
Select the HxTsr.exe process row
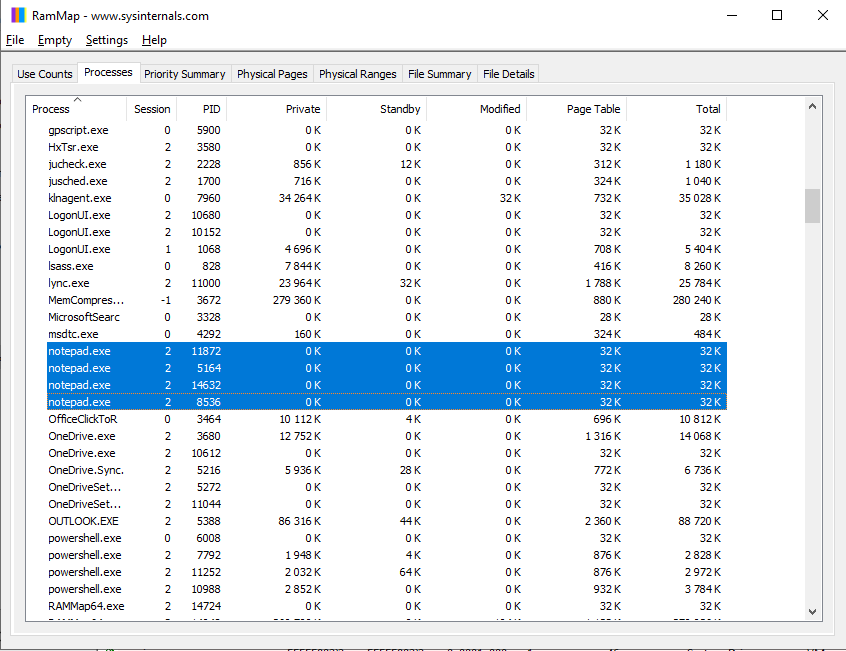387,147
